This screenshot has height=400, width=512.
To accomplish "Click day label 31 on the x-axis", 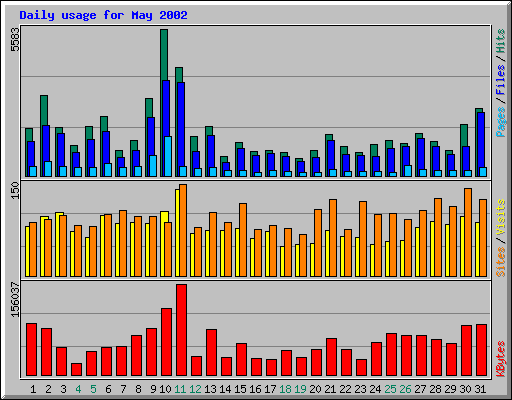I will [x=480, y=389].
